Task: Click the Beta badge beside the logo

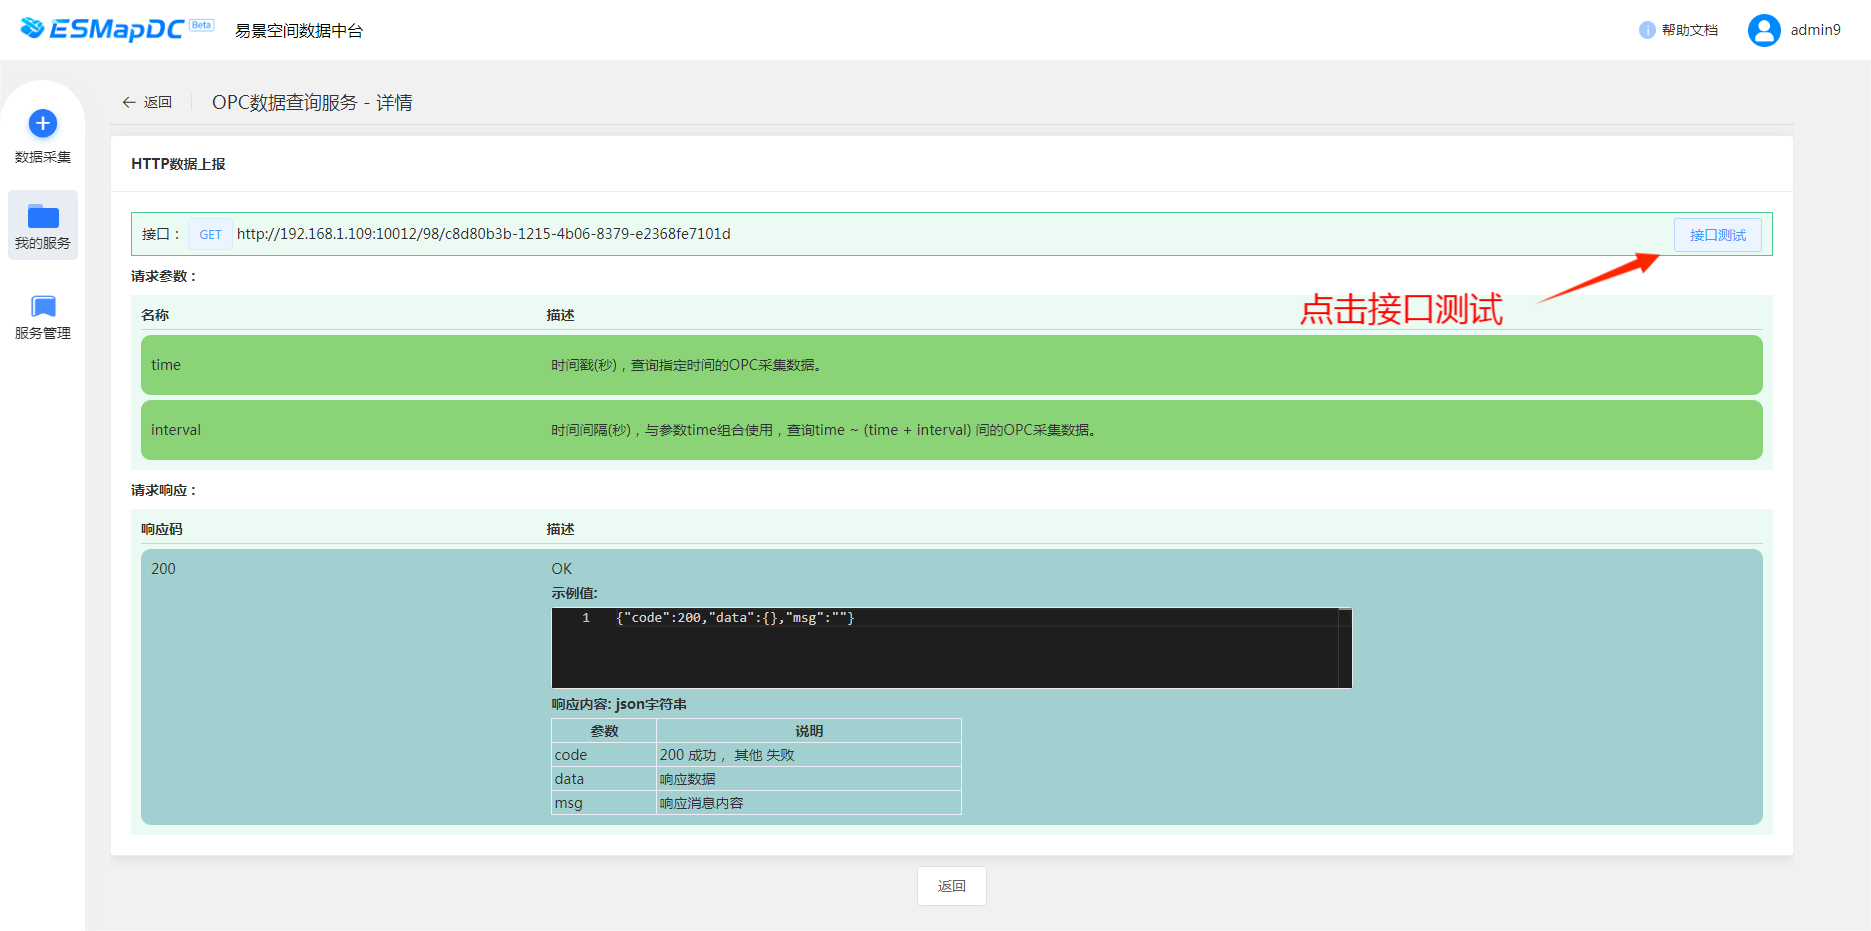Action: click(x=202, y=25)
